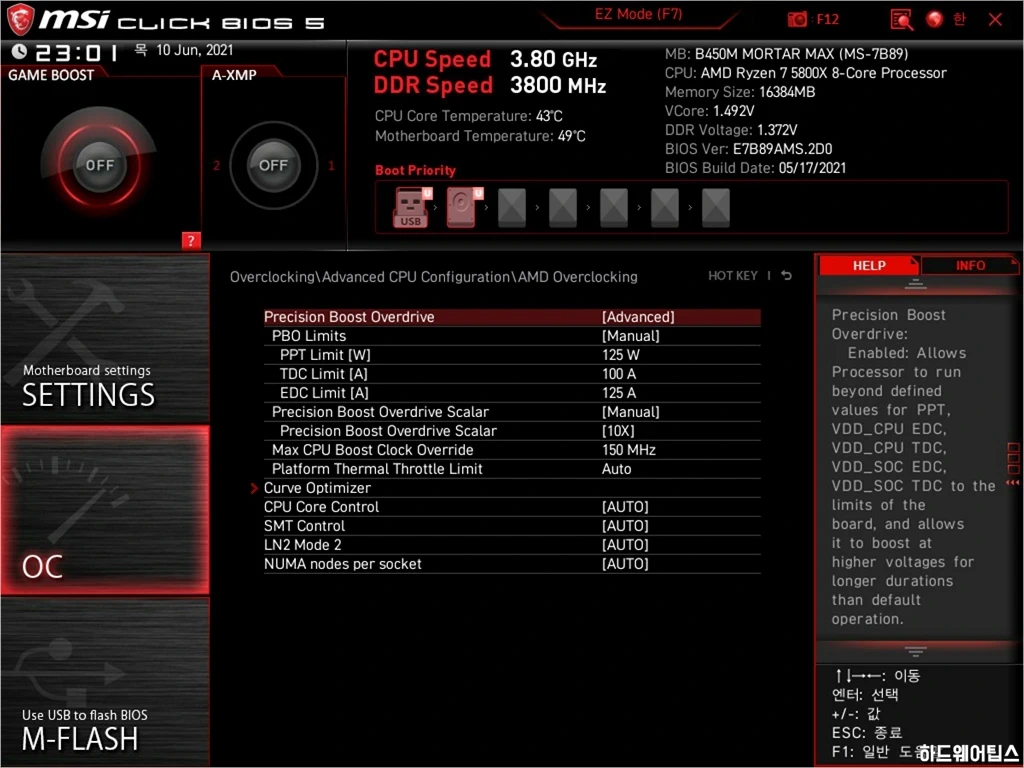Choose the seventh empty boot priority slot
Viewport: 1024px width, 768px height.
[715, 208]
